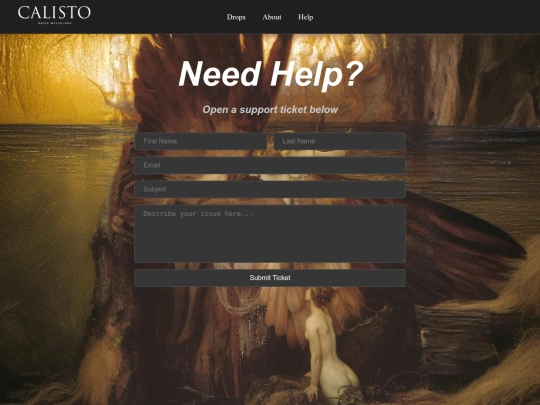Submit the ticket with the Submit Ticket button
Screen dimensions: 540x405
270,278
